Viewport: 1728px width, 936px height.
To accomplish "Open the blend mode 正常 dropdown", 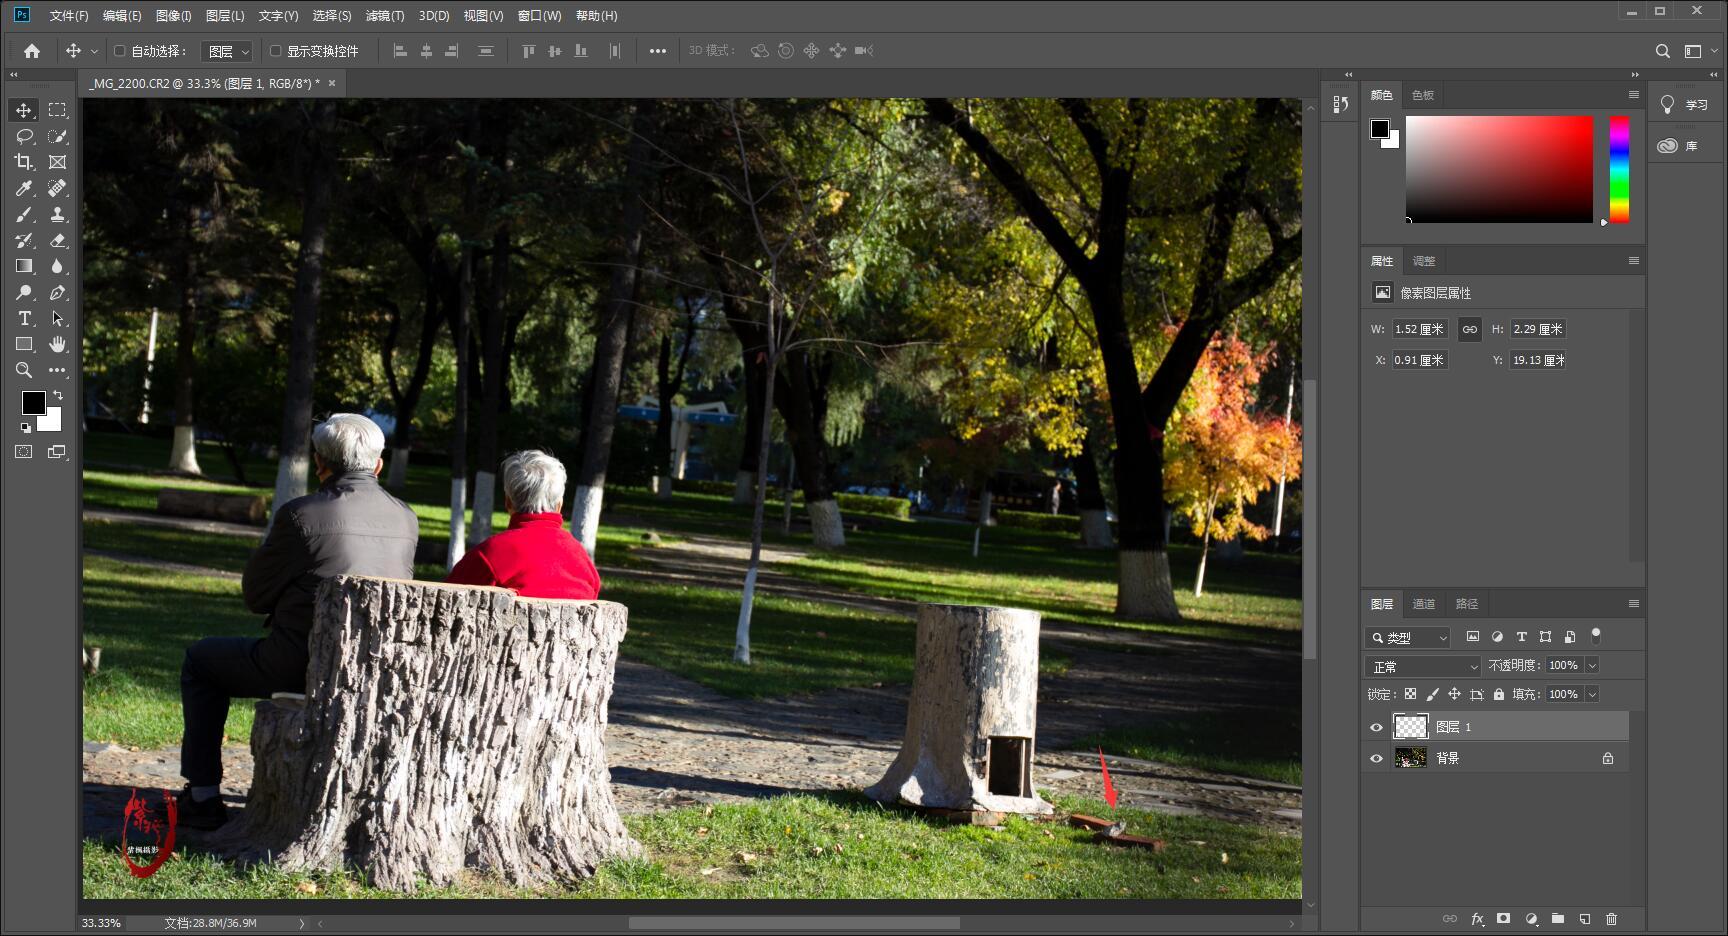I will coord(1422,666).
